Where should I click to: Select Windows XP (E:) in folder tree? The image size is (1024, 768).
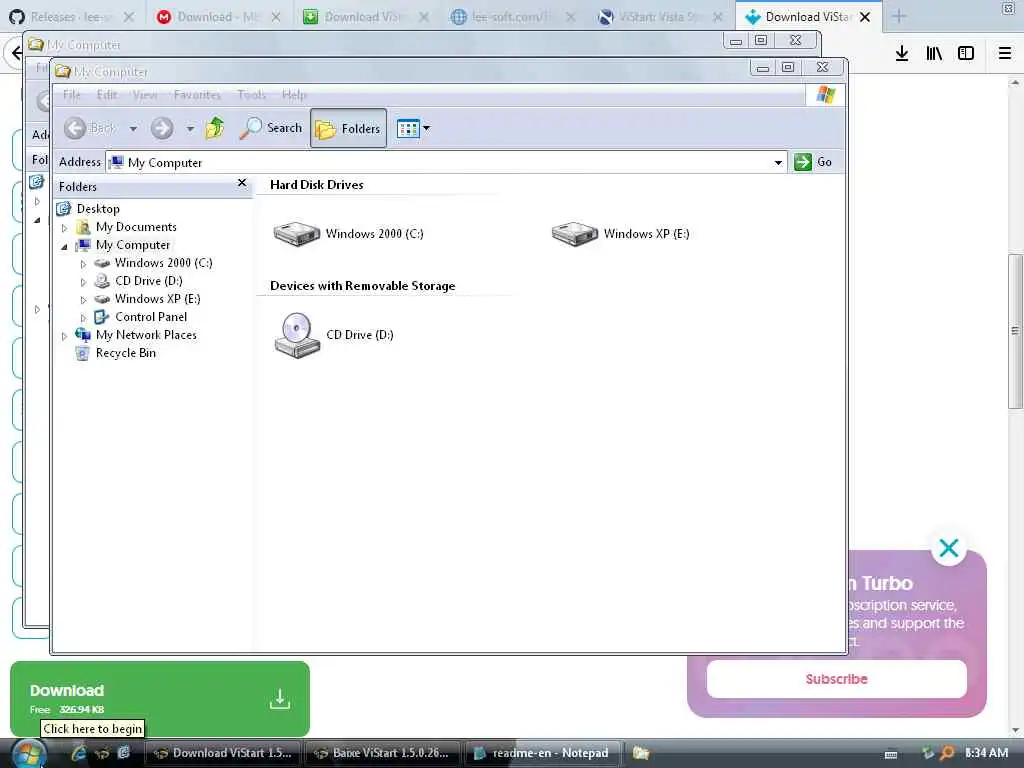coord(157,298)
